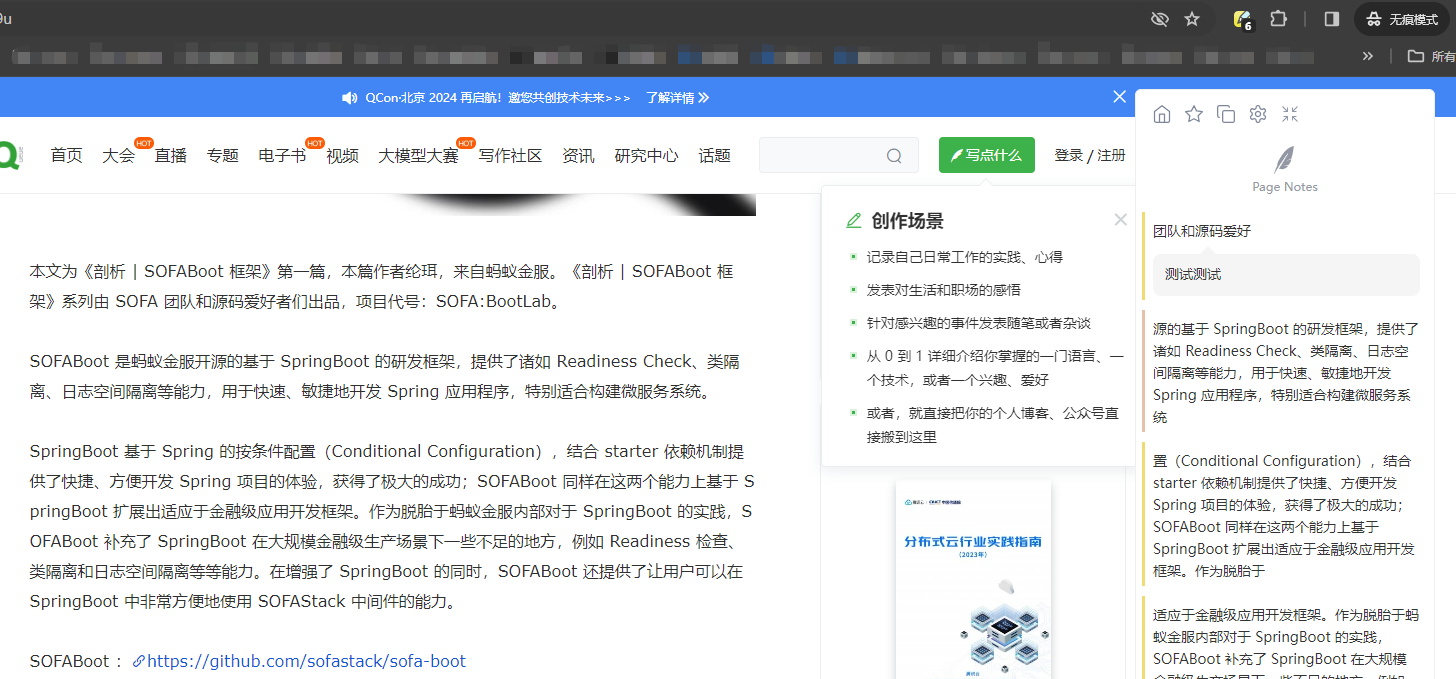This screenshot has width=1456, height=679.
Task: Click the 创作场景 heading
Action: pyautogui.click(x=907, y=221)
